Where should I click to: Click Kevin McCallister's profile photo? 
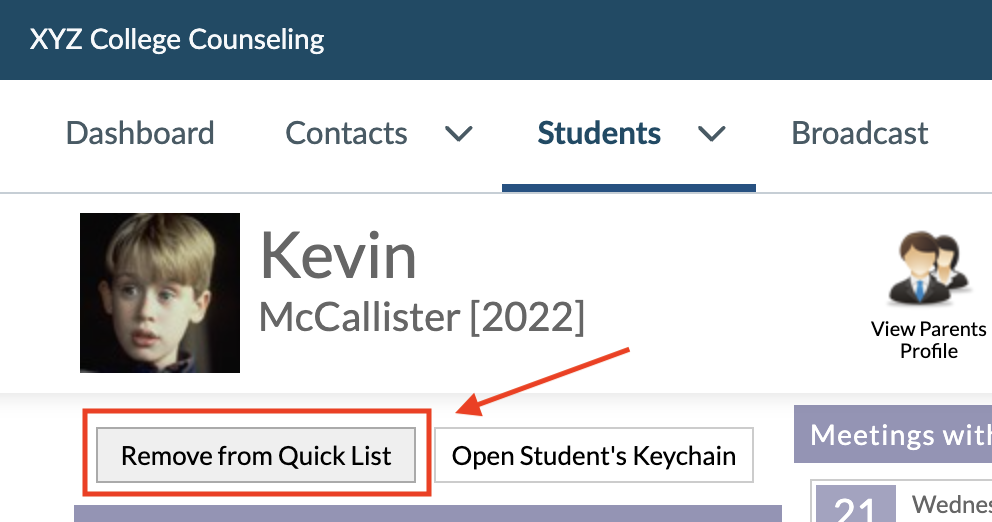(x=160, y=293)
